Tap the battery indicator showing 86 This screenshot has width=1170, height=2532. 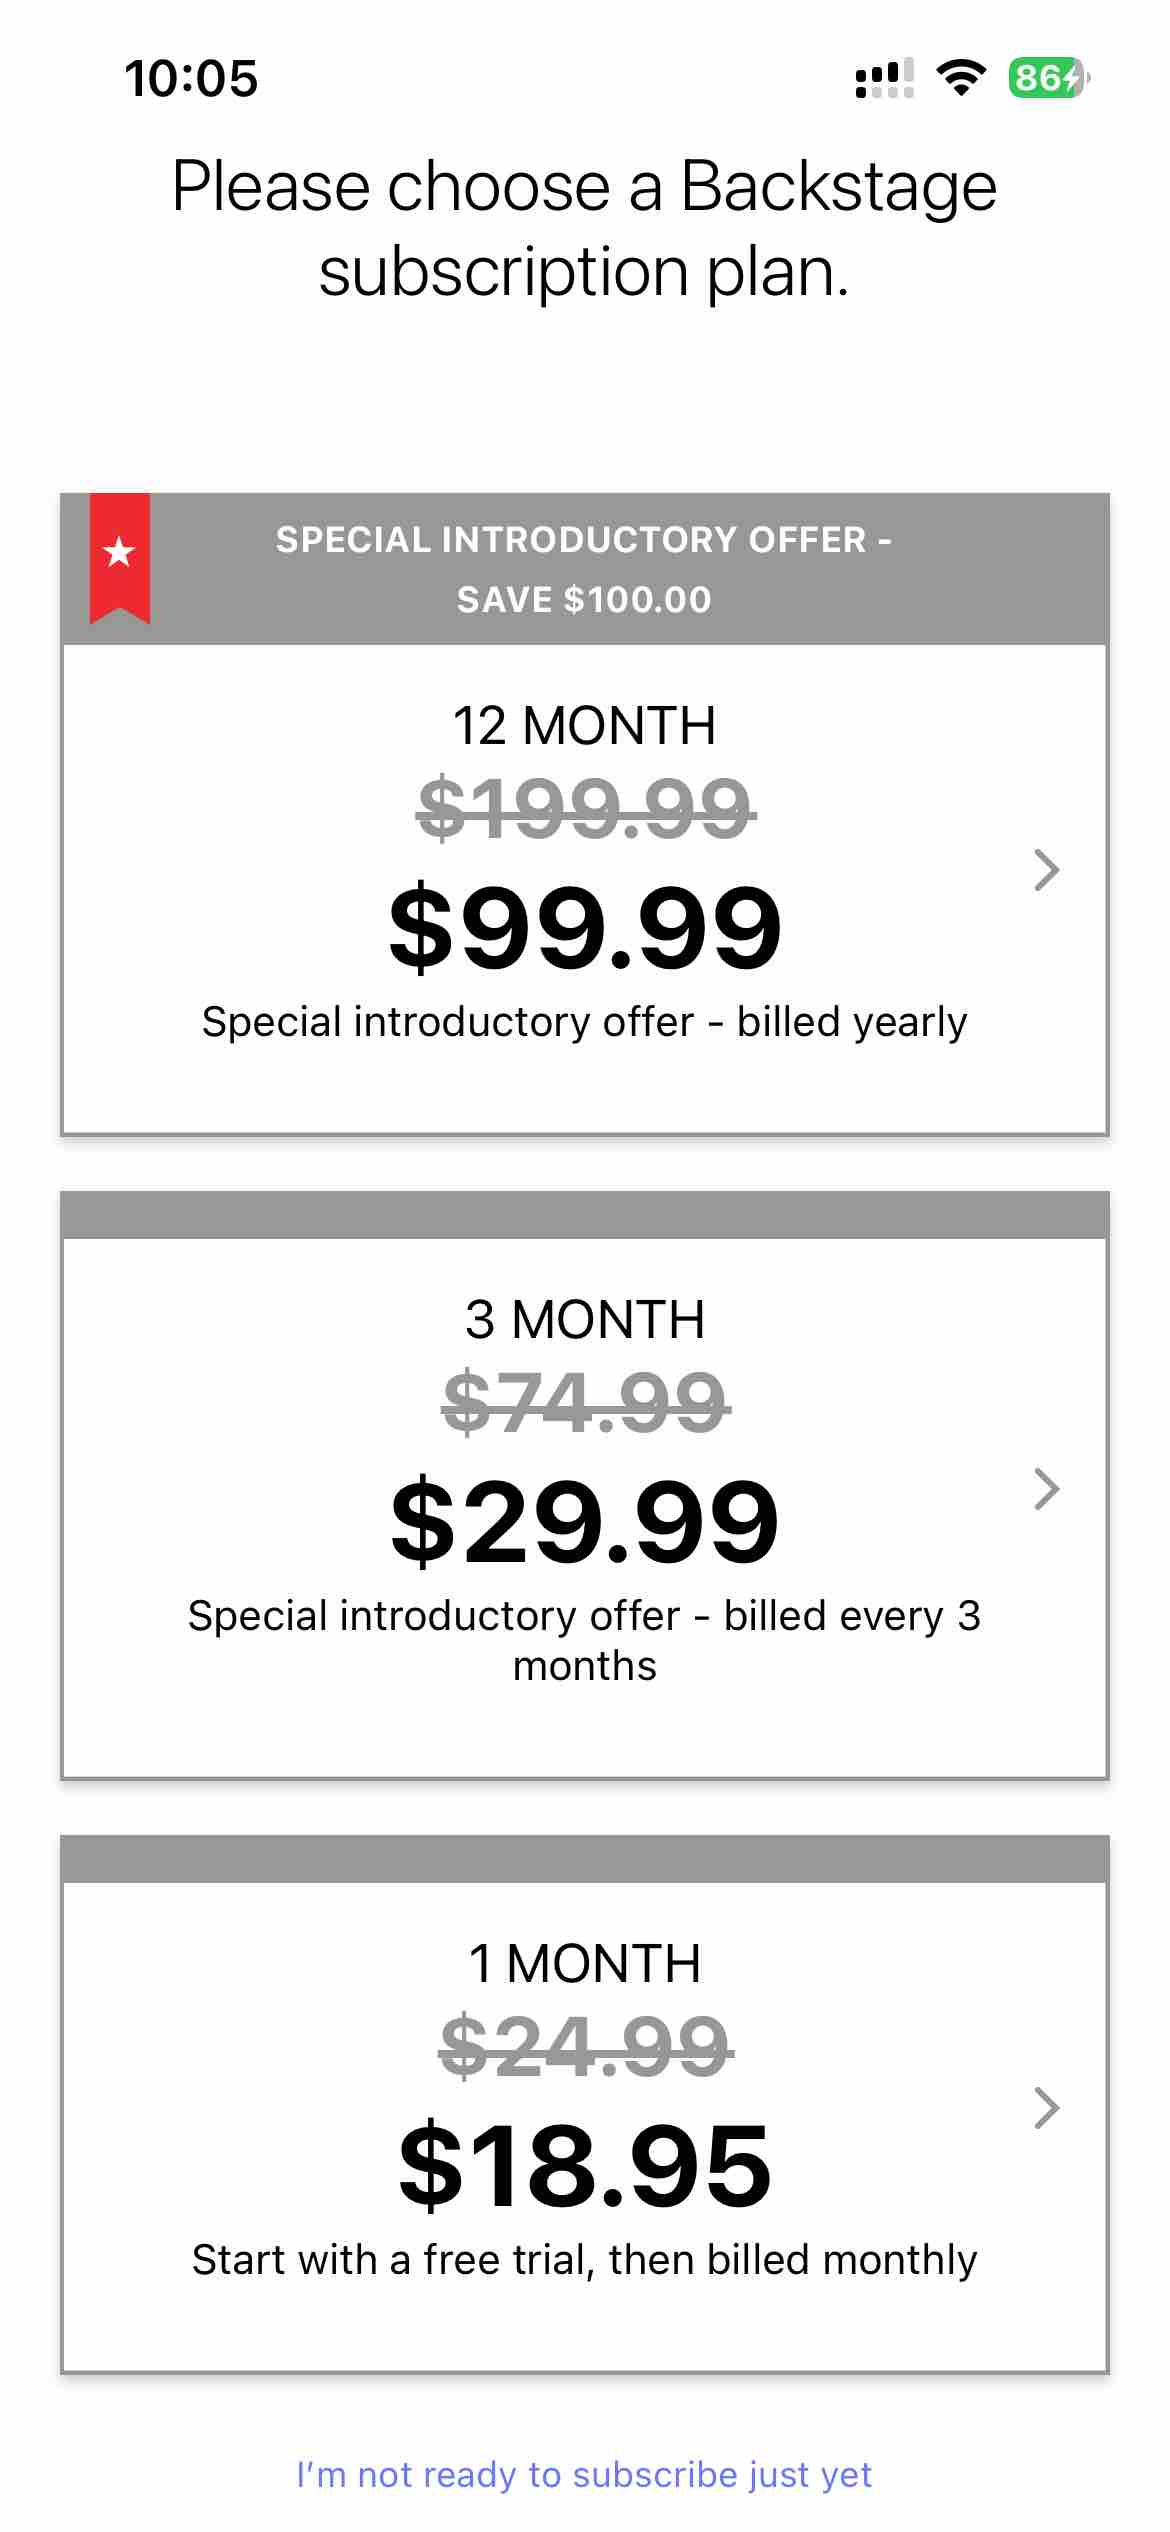[1048, 78]
